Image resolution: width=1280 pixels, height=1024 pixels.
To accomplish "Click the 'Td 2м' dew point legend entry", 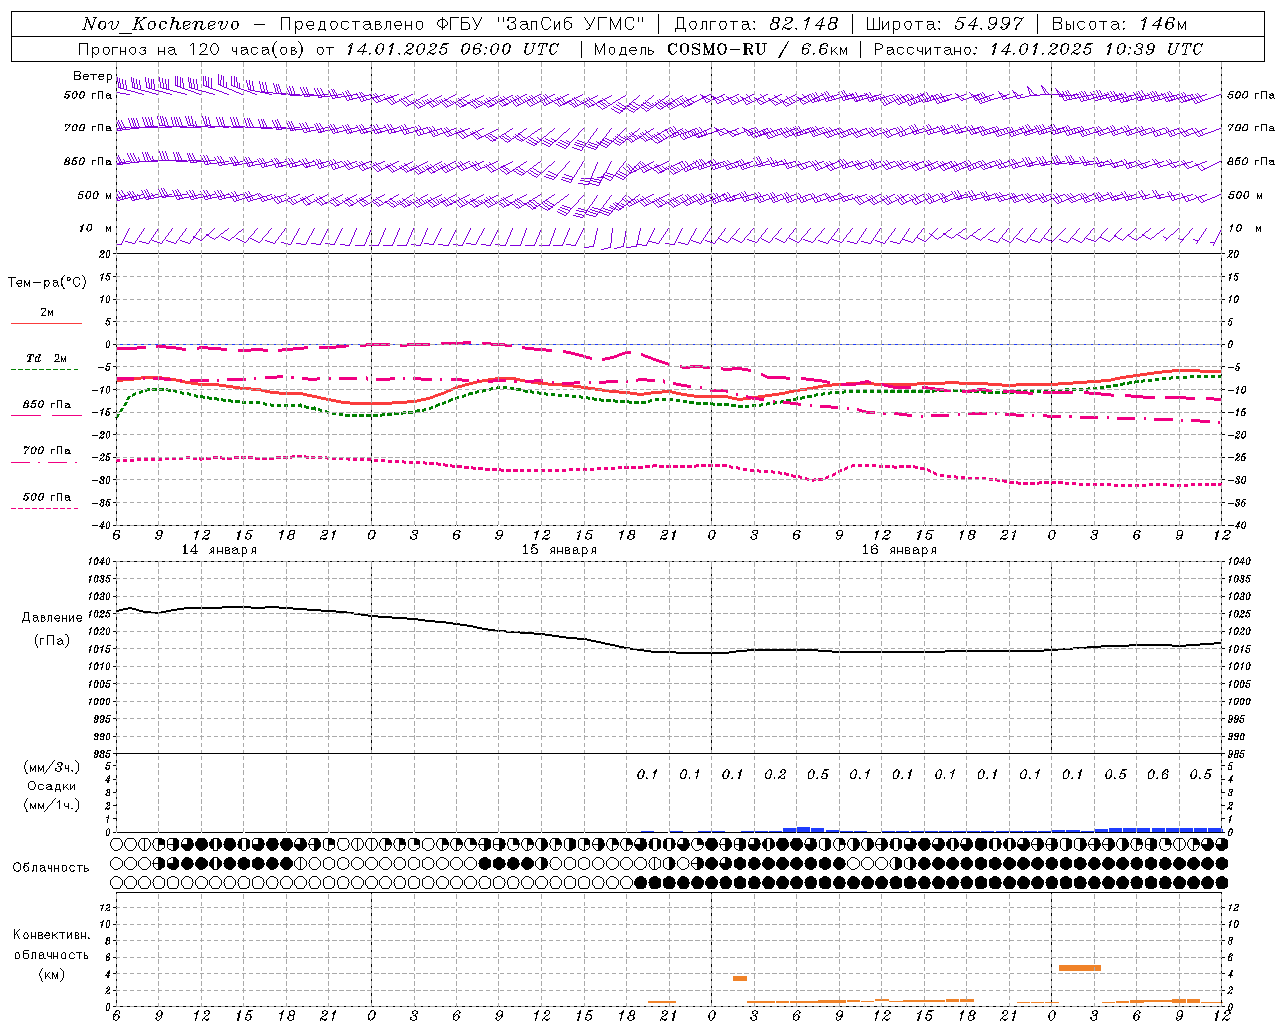I will click(47, 358).
